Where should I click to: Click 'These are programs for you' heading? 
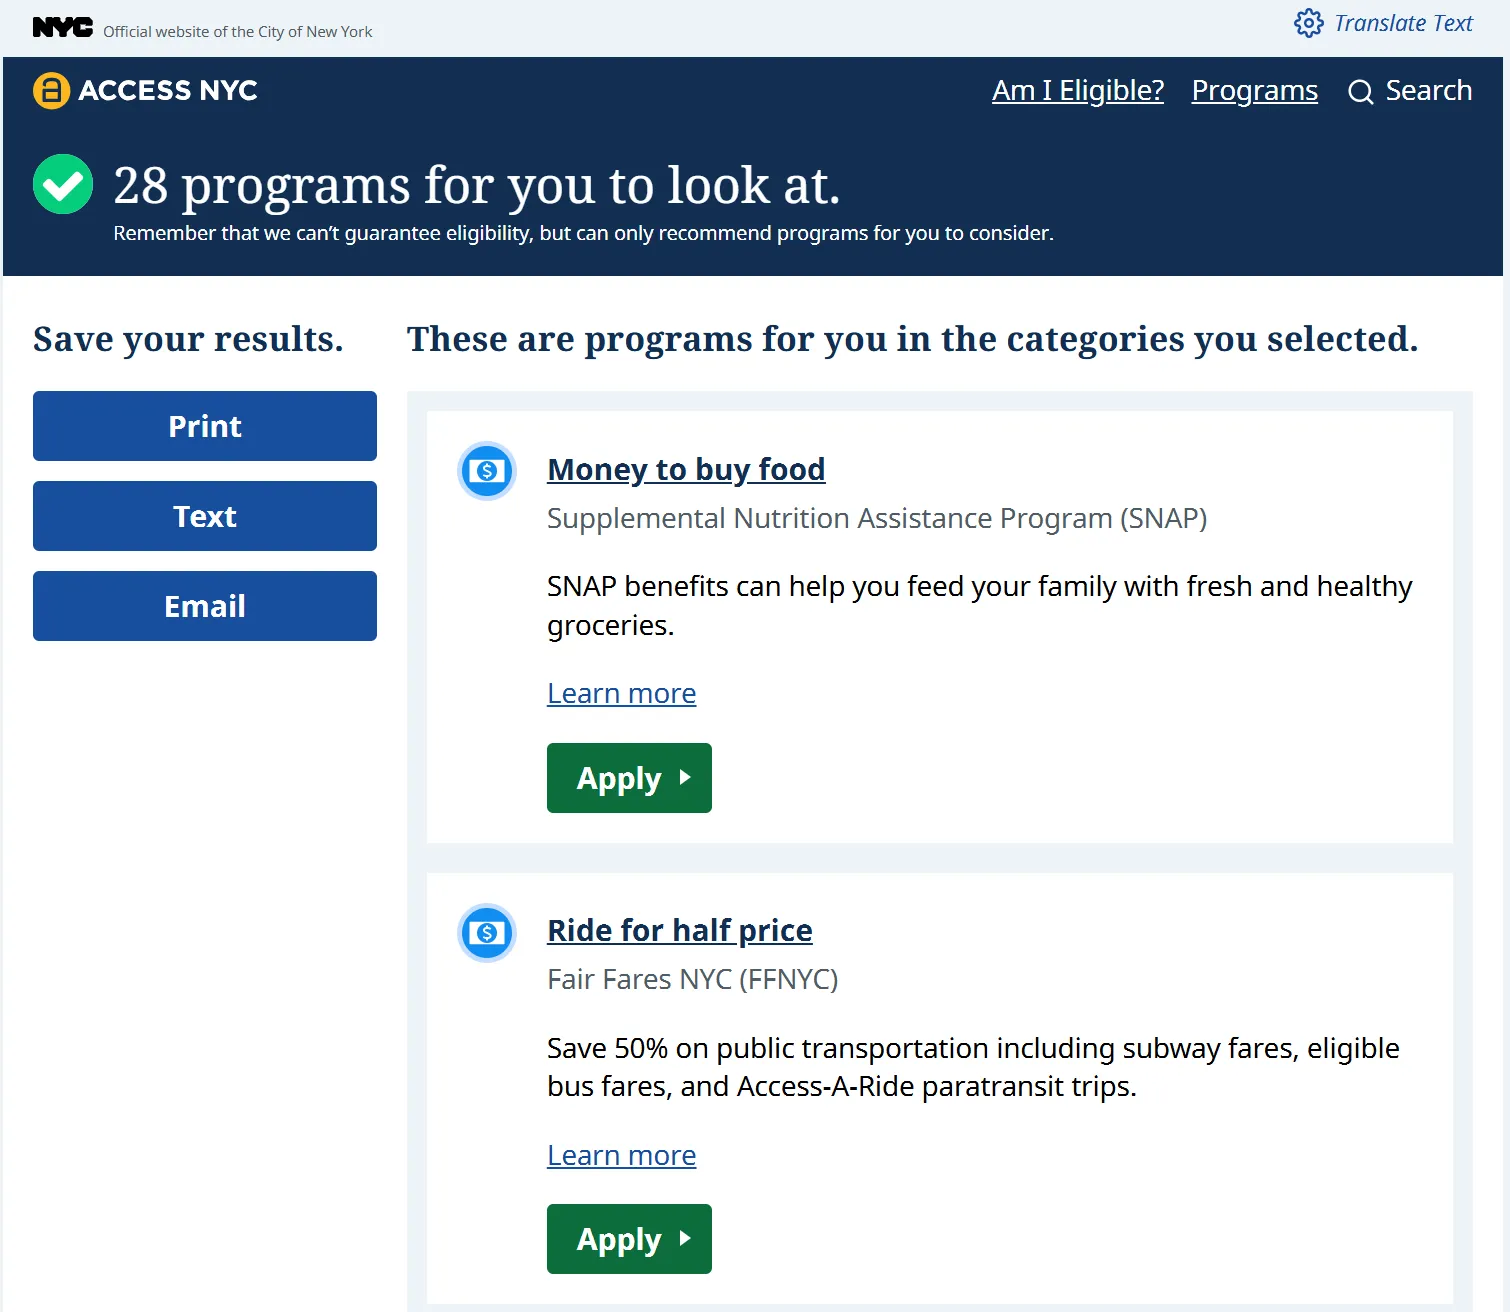(912, 339)
